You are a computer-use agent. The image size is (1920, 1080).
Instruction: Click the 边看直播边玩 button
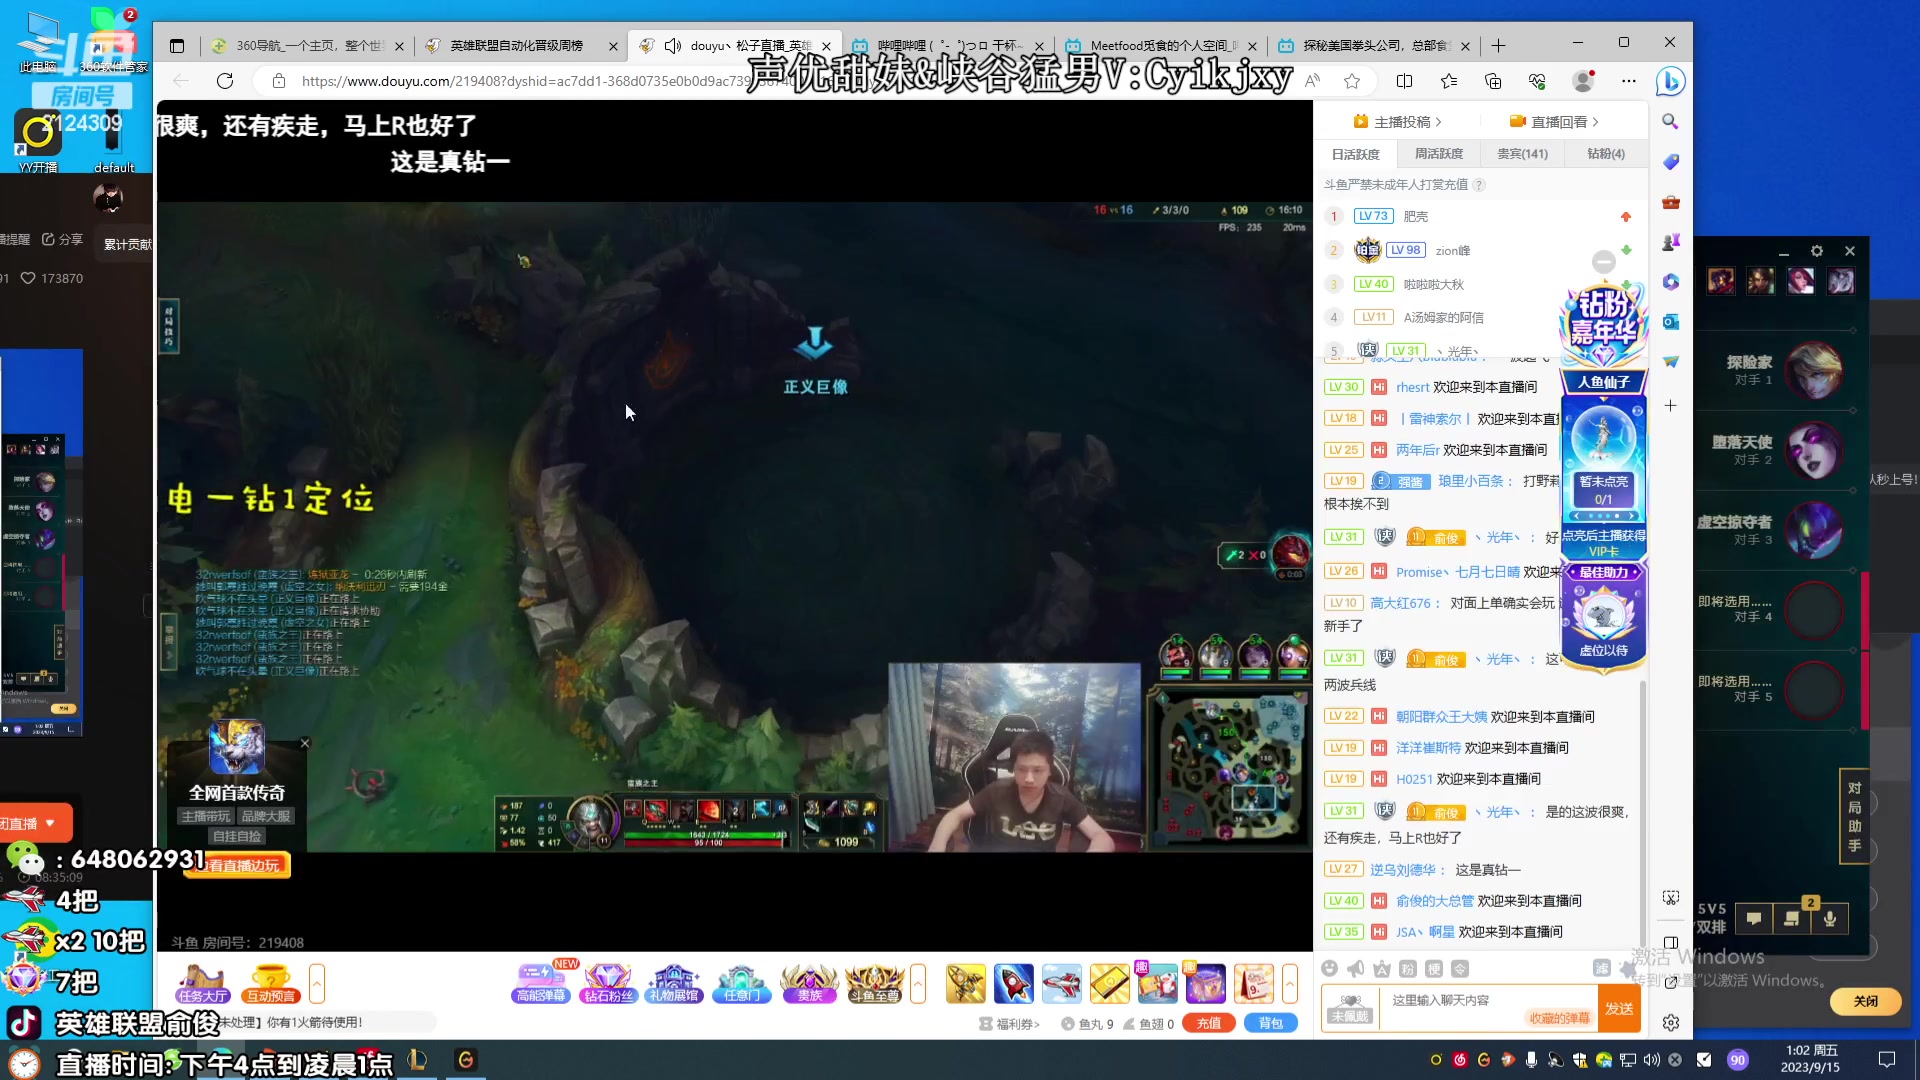click(x=238, y=866)
